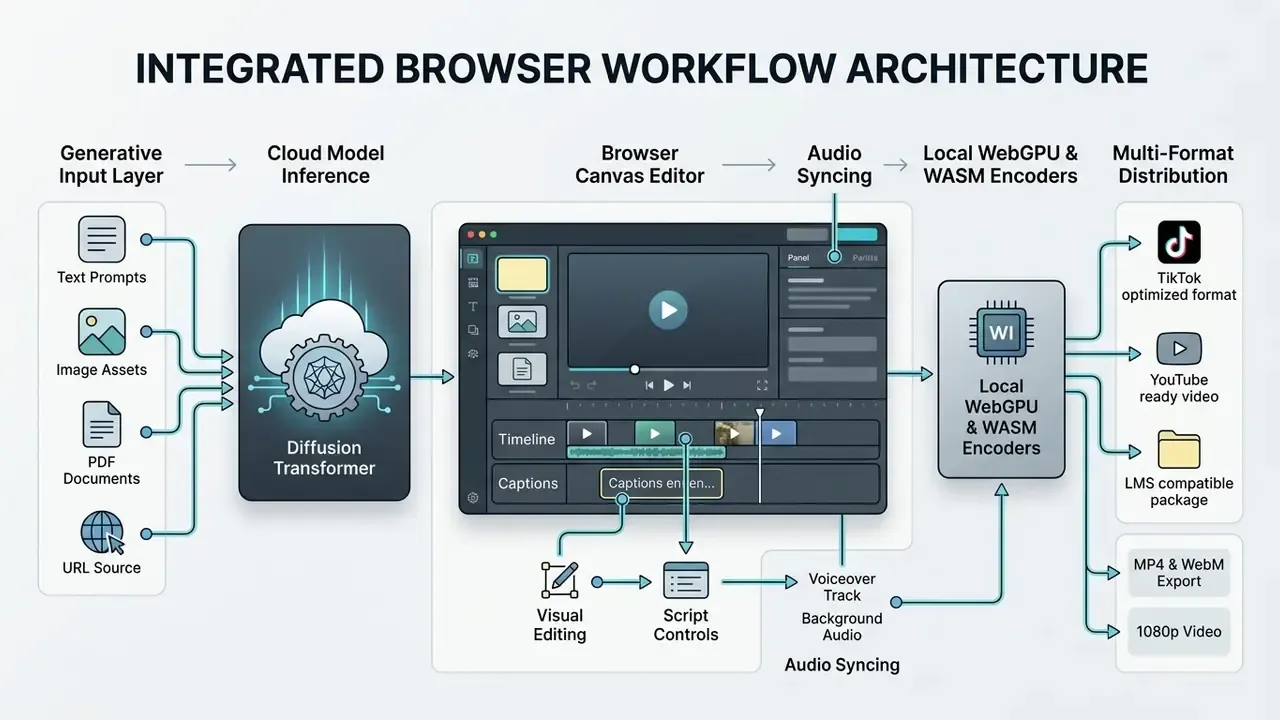Select the photo clip on the Timeline track

(x=734, y=432)
